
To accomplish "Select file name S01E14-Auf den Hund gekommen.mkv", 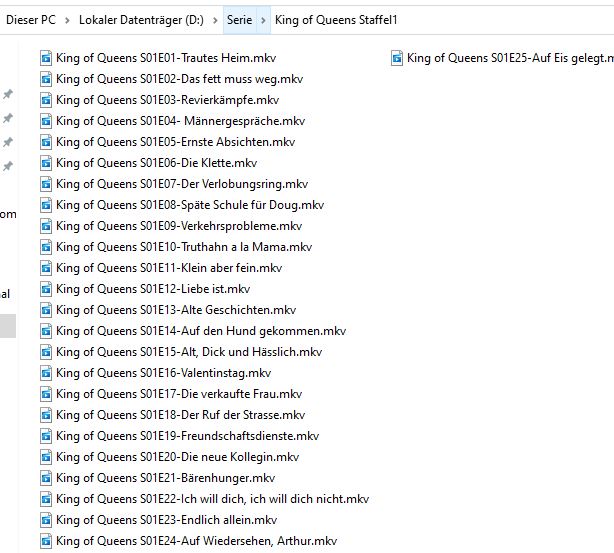I will (x=201, y=331).
